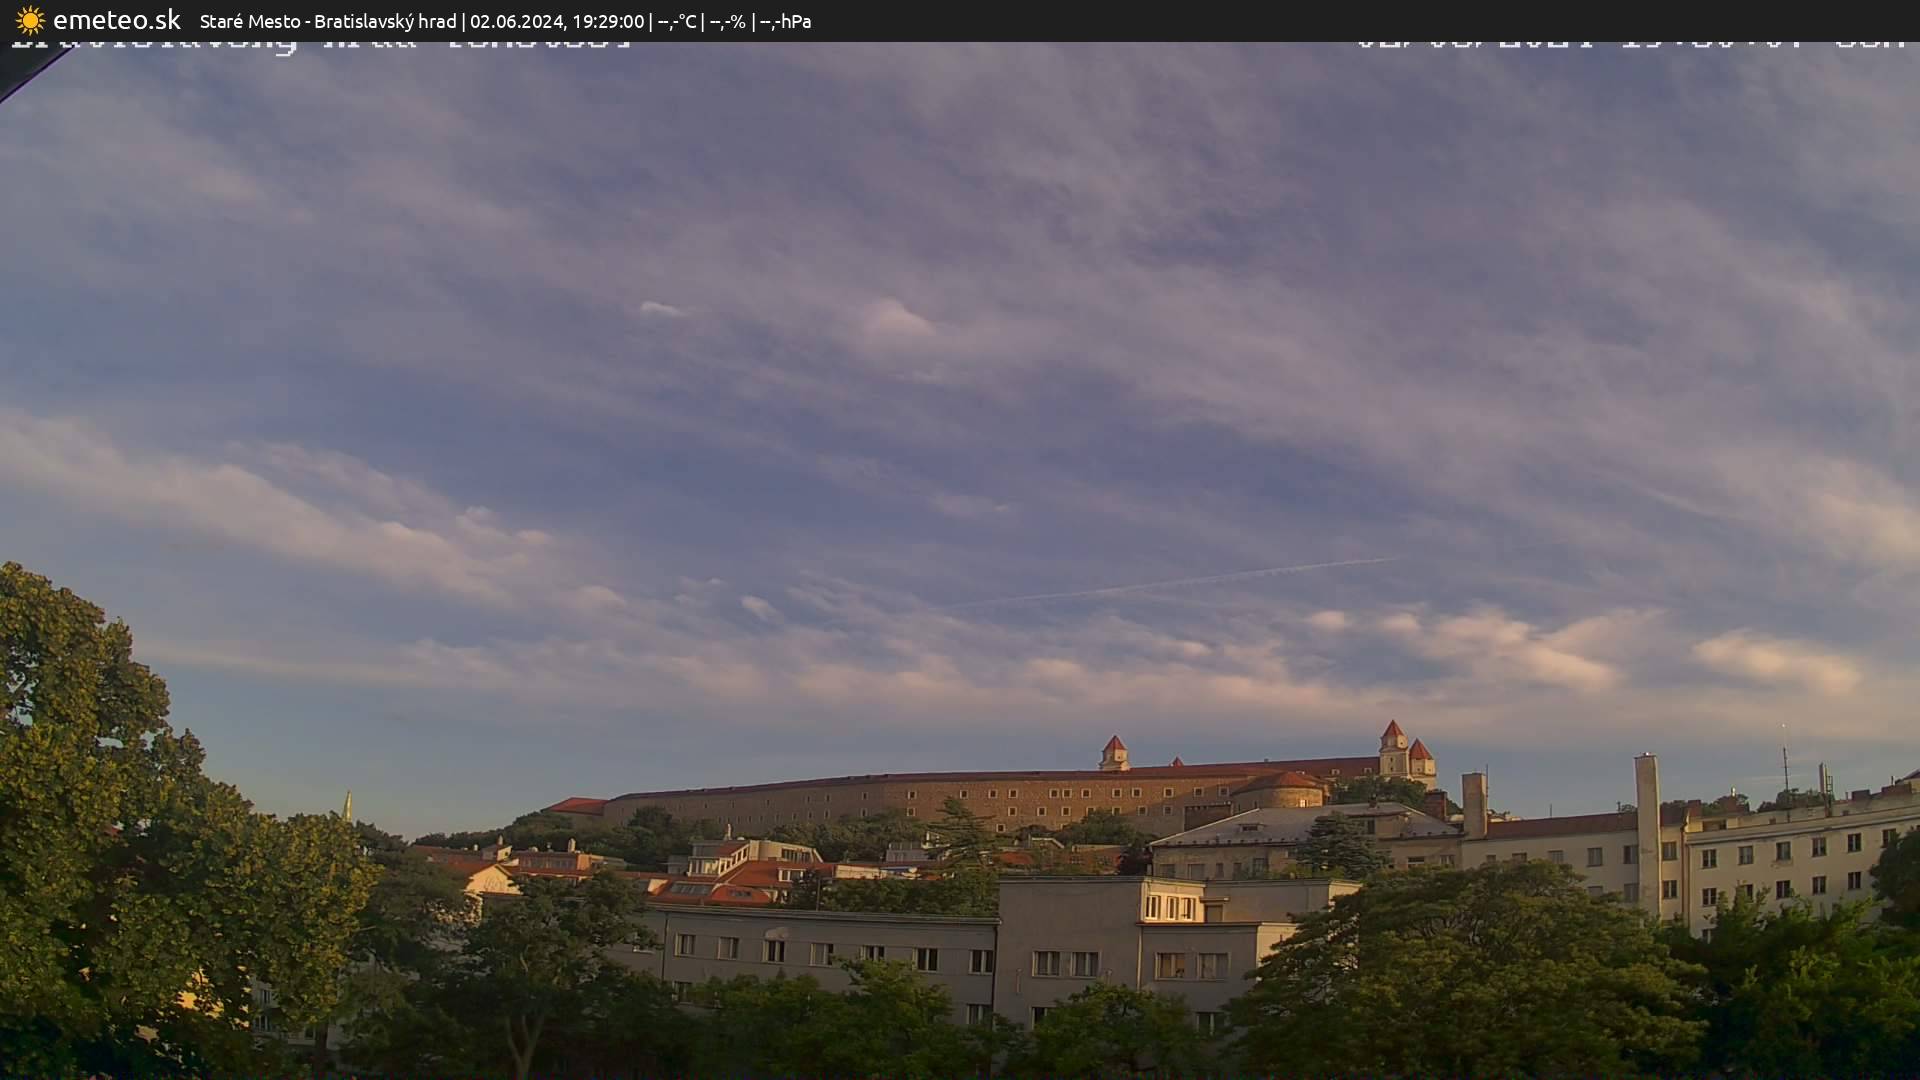Select the weather symbol left of the site name
The image size is (1920, 1080).
coord(30,20)
